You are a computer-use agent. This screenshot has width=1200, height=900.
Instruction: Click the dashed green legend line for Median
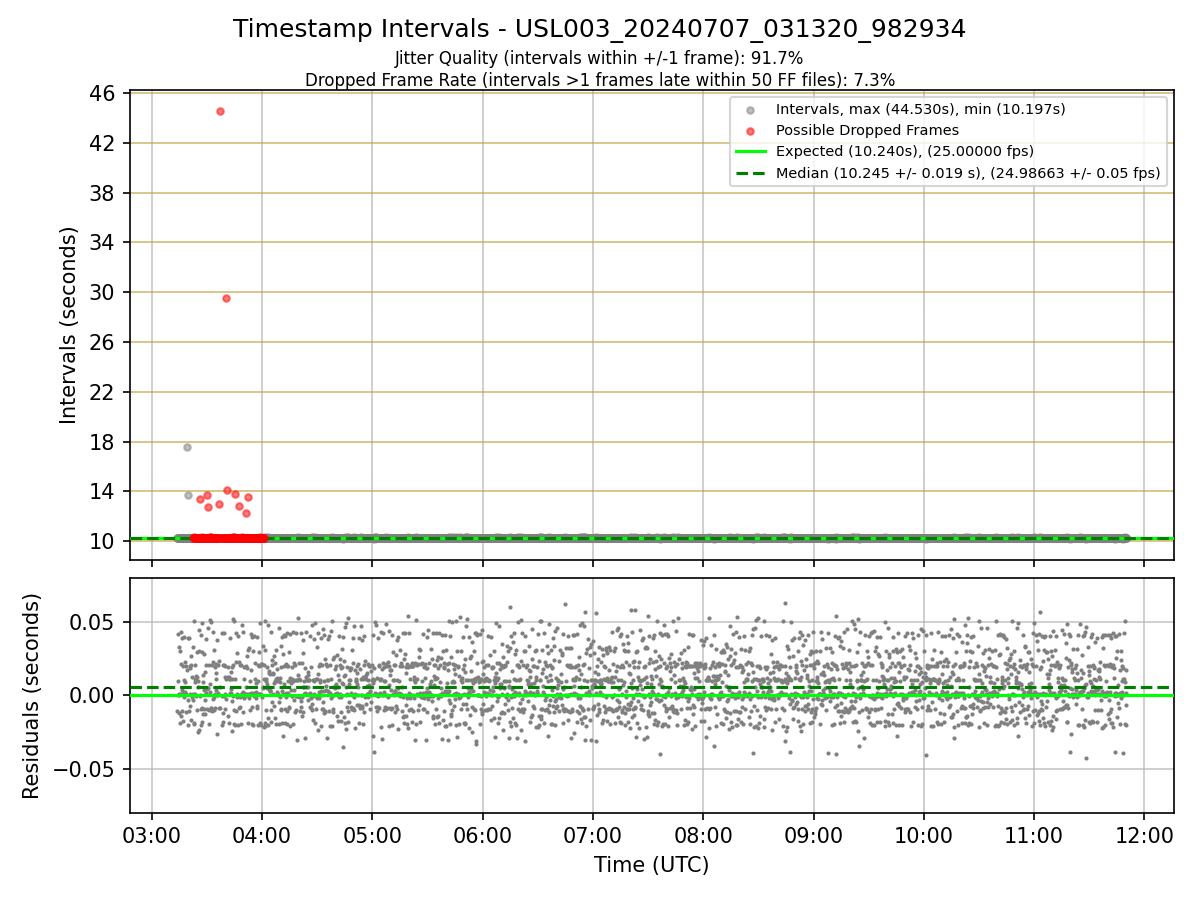[x=751, y=173]
